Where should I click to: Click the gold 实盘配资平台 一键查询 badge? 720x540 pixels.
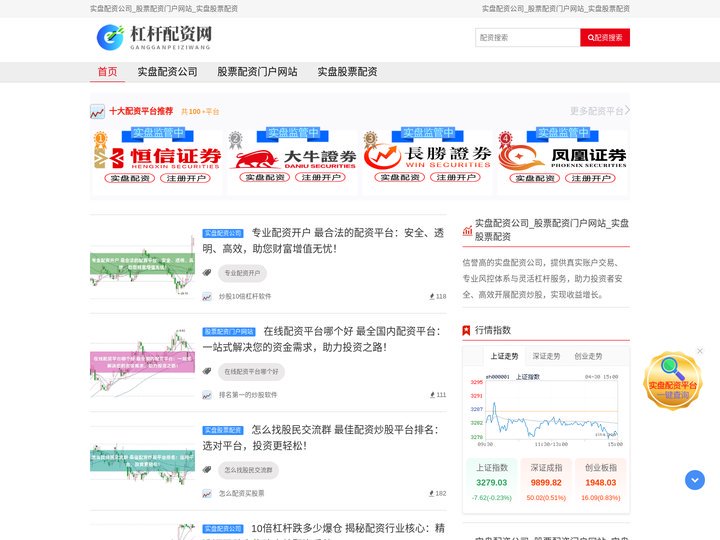point(673,381)
